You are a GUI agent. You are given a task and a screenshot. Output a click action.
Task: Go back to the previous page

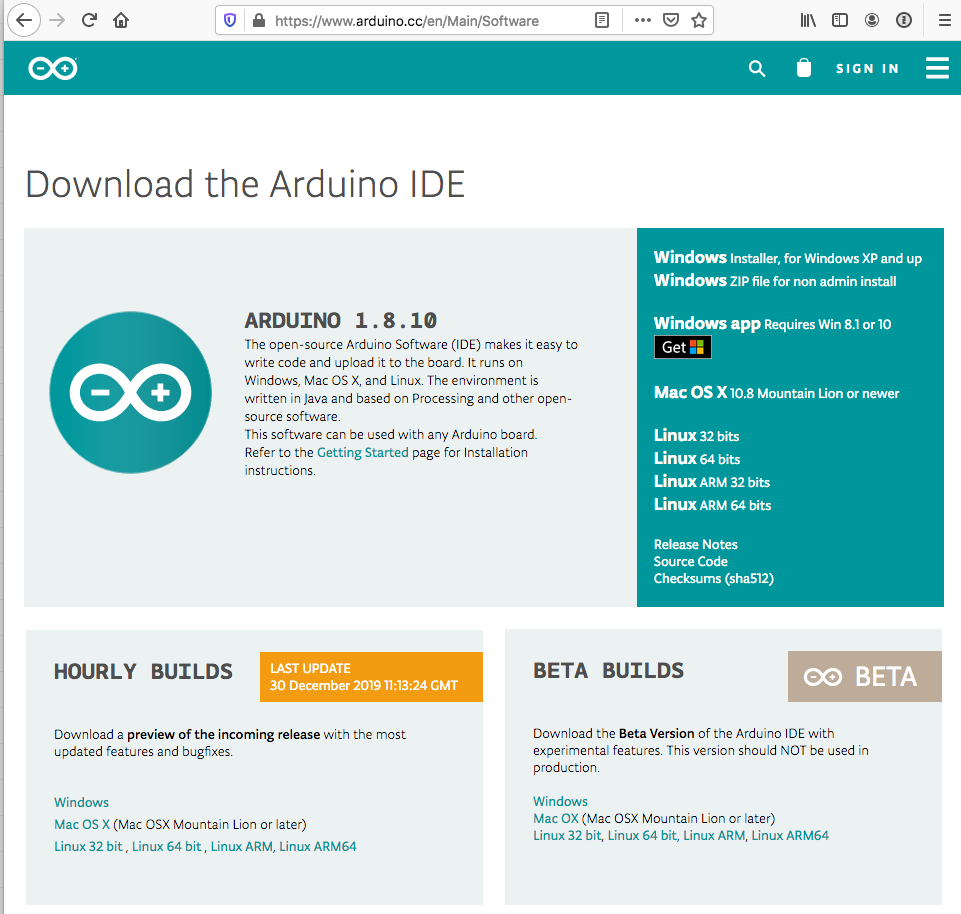24,20
